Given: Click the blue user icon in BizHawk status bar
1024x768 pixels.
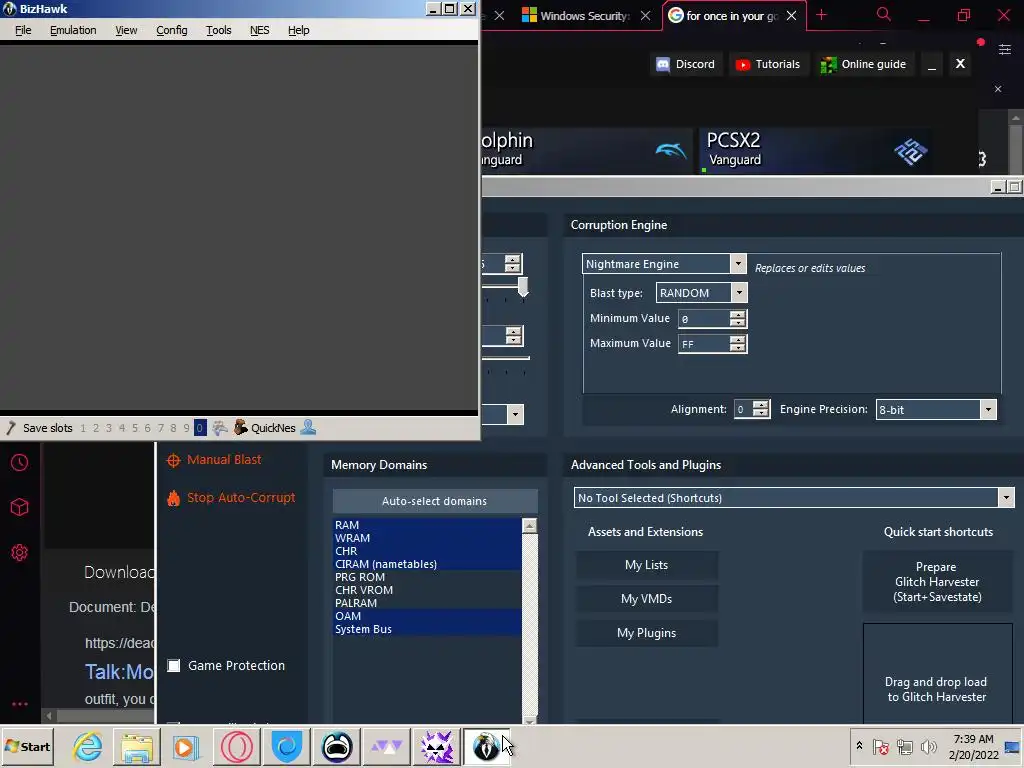Looking at the screenshot, I should (308, 428).
